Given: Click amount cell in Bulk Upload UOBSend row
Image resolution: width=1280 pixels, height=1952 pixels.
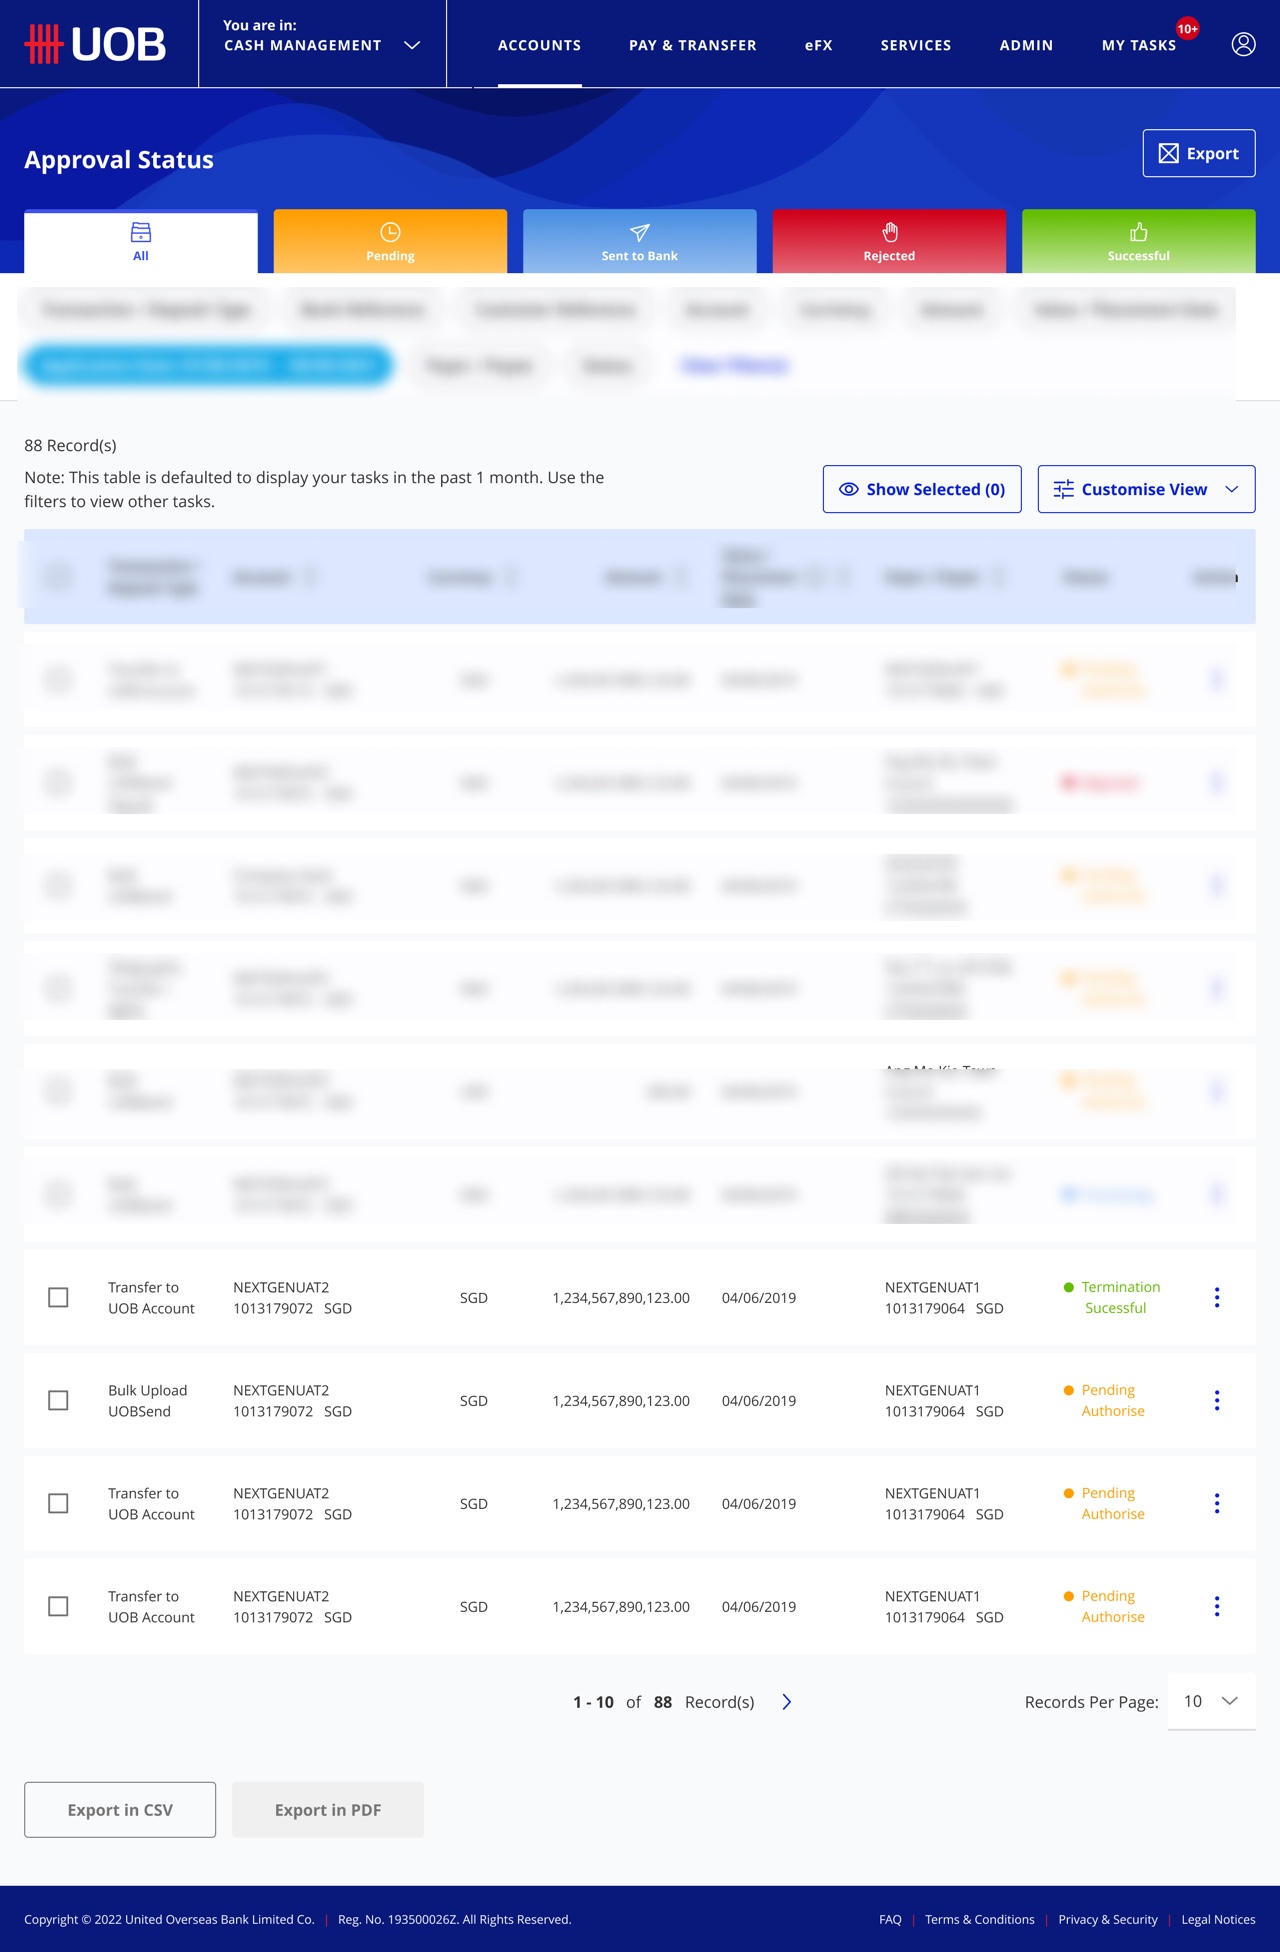Looking at the screenshot, I should point(621,1401).
